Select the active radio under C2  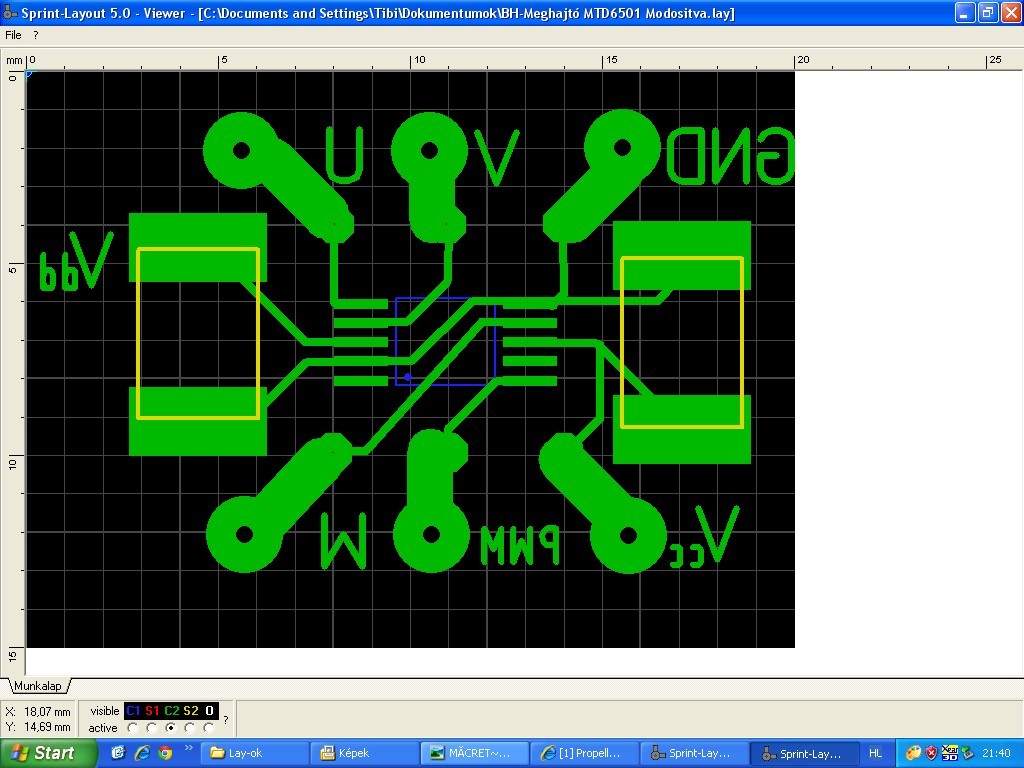tap(171, 728)
